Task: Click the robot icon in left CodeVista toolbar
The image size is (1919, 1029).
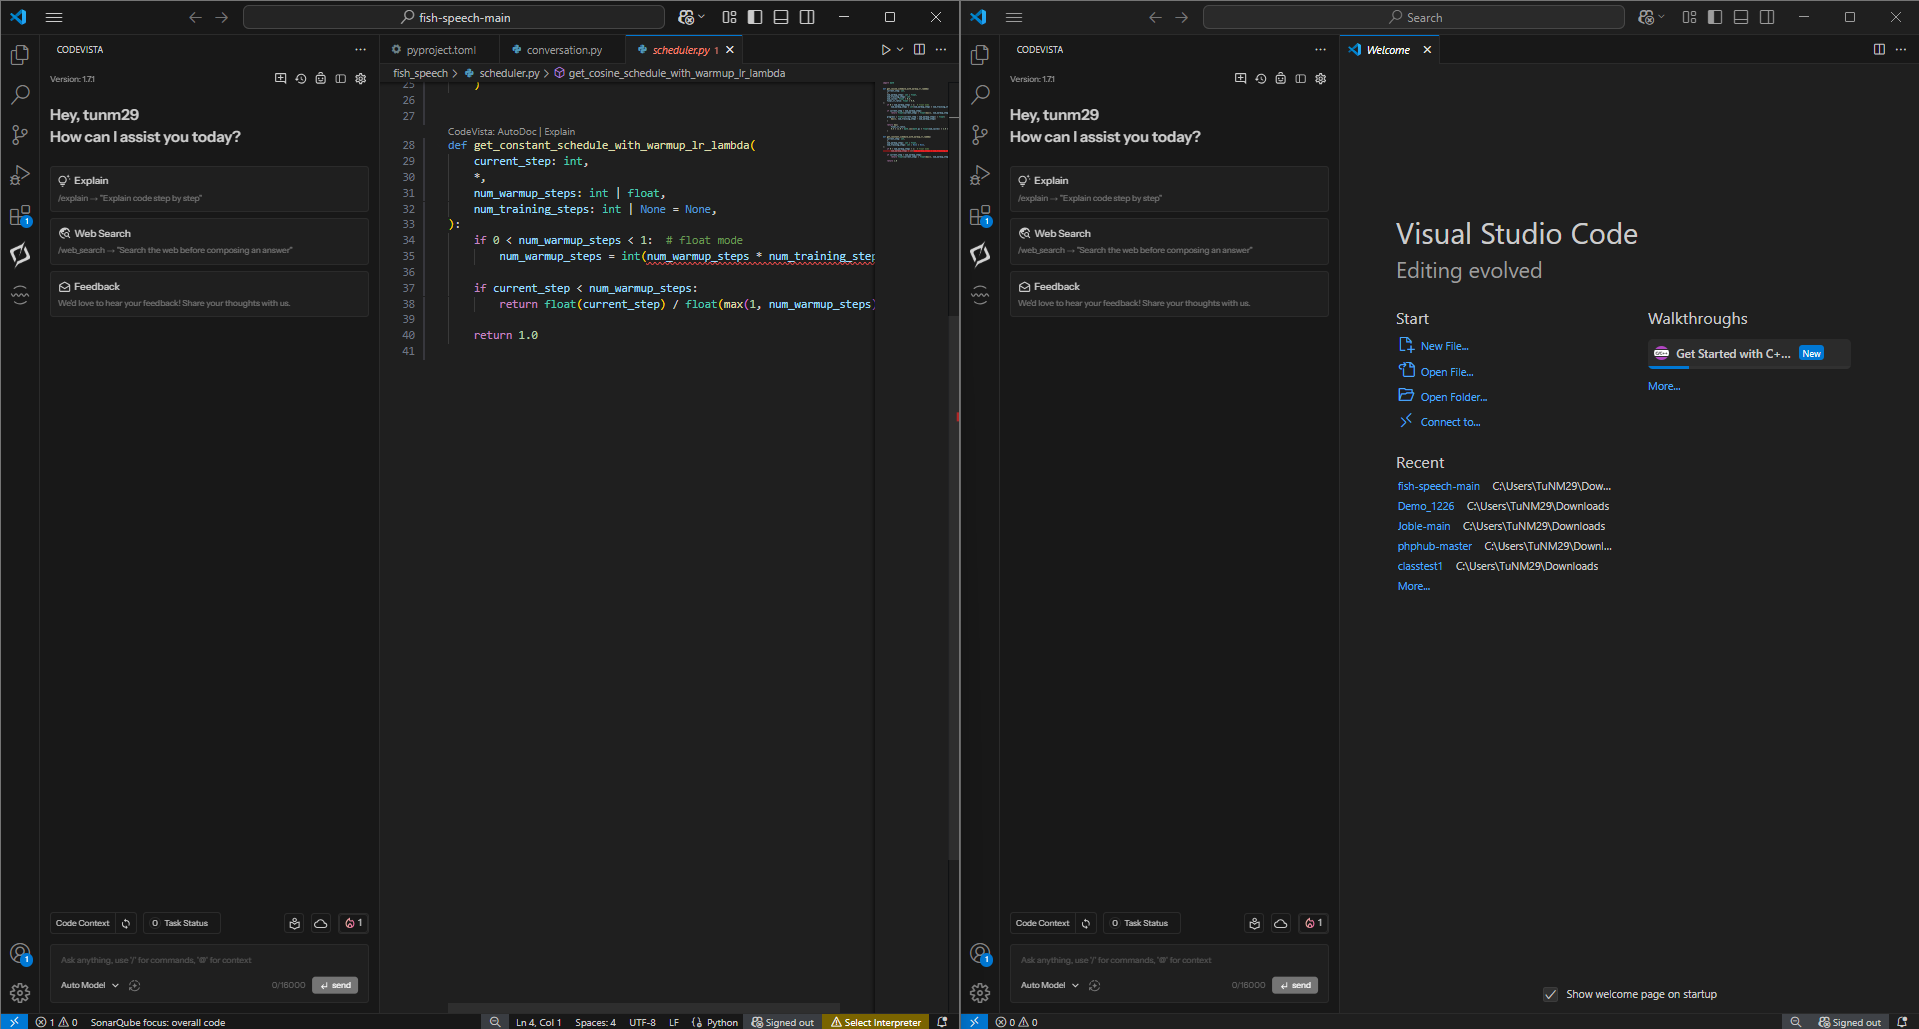Action: 321,78
